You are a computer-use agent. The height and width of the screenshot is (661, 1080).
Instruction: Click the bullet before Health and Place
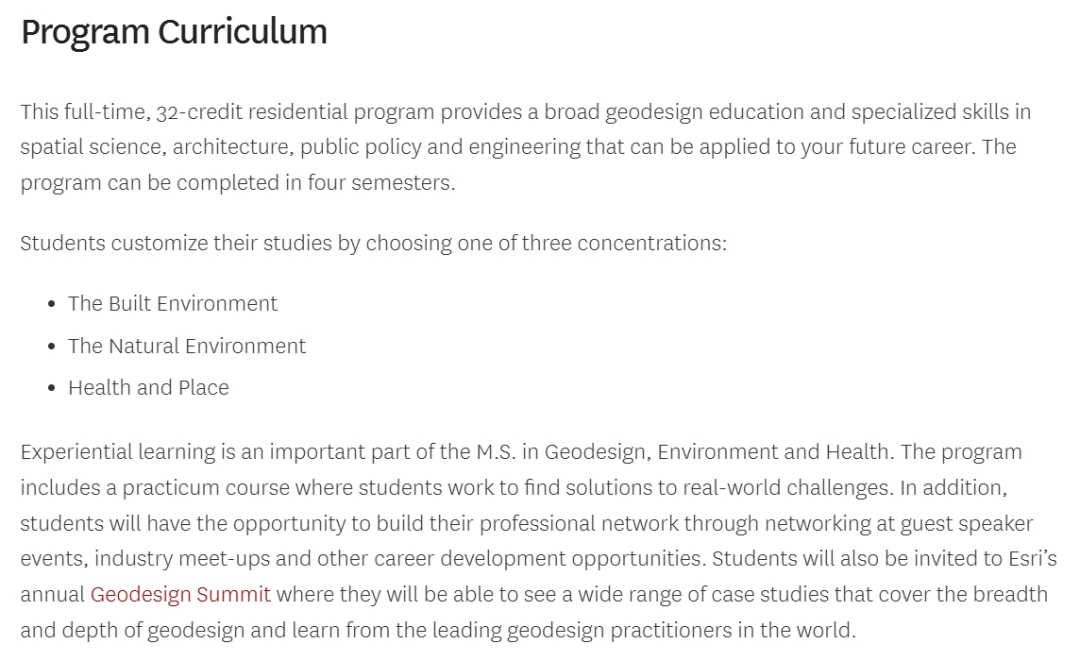[51, 388]
